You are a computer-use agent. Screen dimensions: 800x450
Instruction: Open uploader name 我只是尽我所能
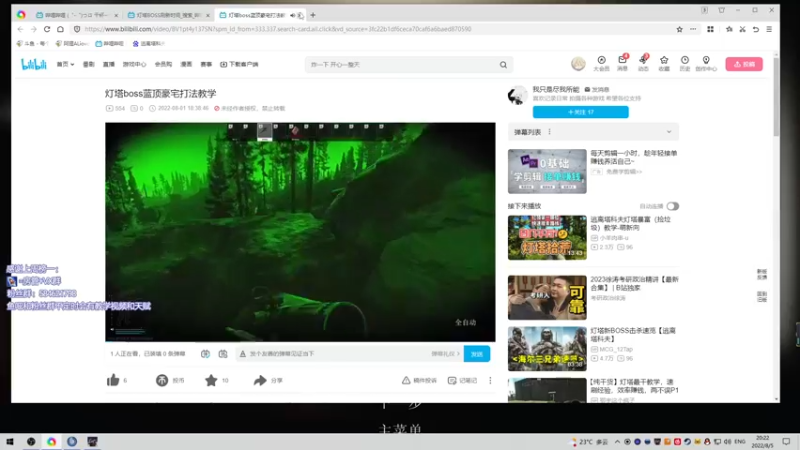[556, 89]
